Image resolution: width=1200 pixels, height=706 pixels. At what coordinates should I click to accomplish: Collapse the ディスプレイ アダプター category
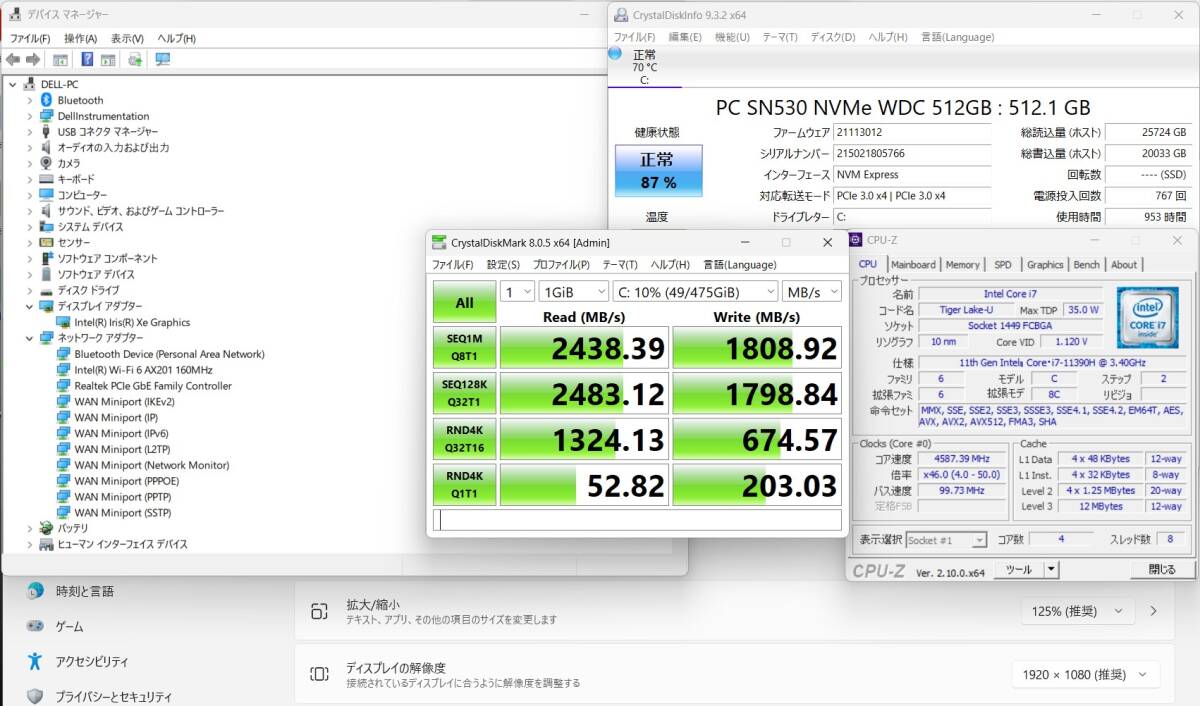click(29, 306)
